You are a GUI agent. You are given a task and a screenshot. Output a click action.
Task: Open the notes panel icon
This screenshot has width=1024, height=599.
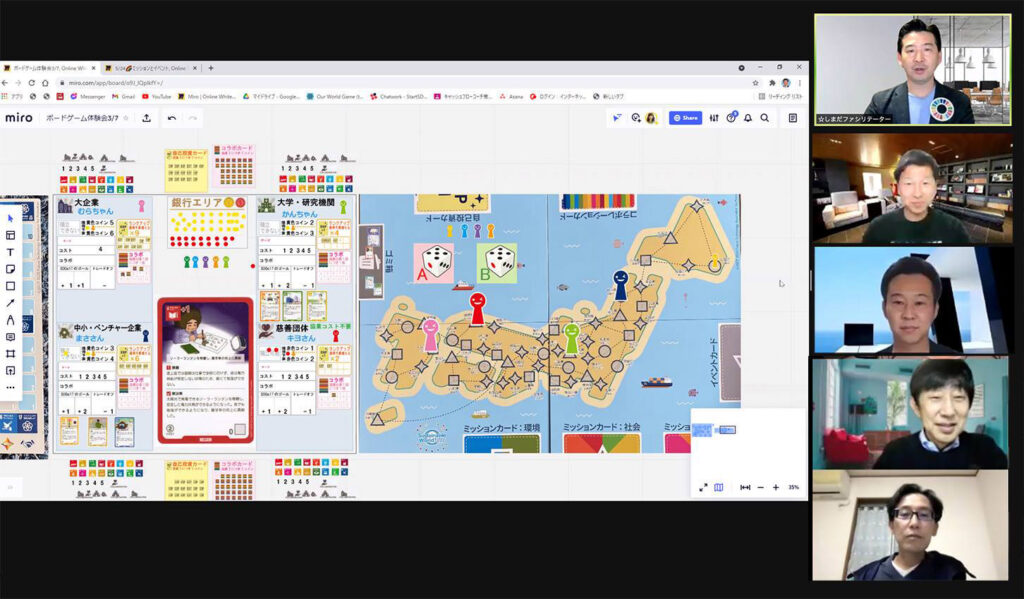pyautogui.click(x=793, y=118)
